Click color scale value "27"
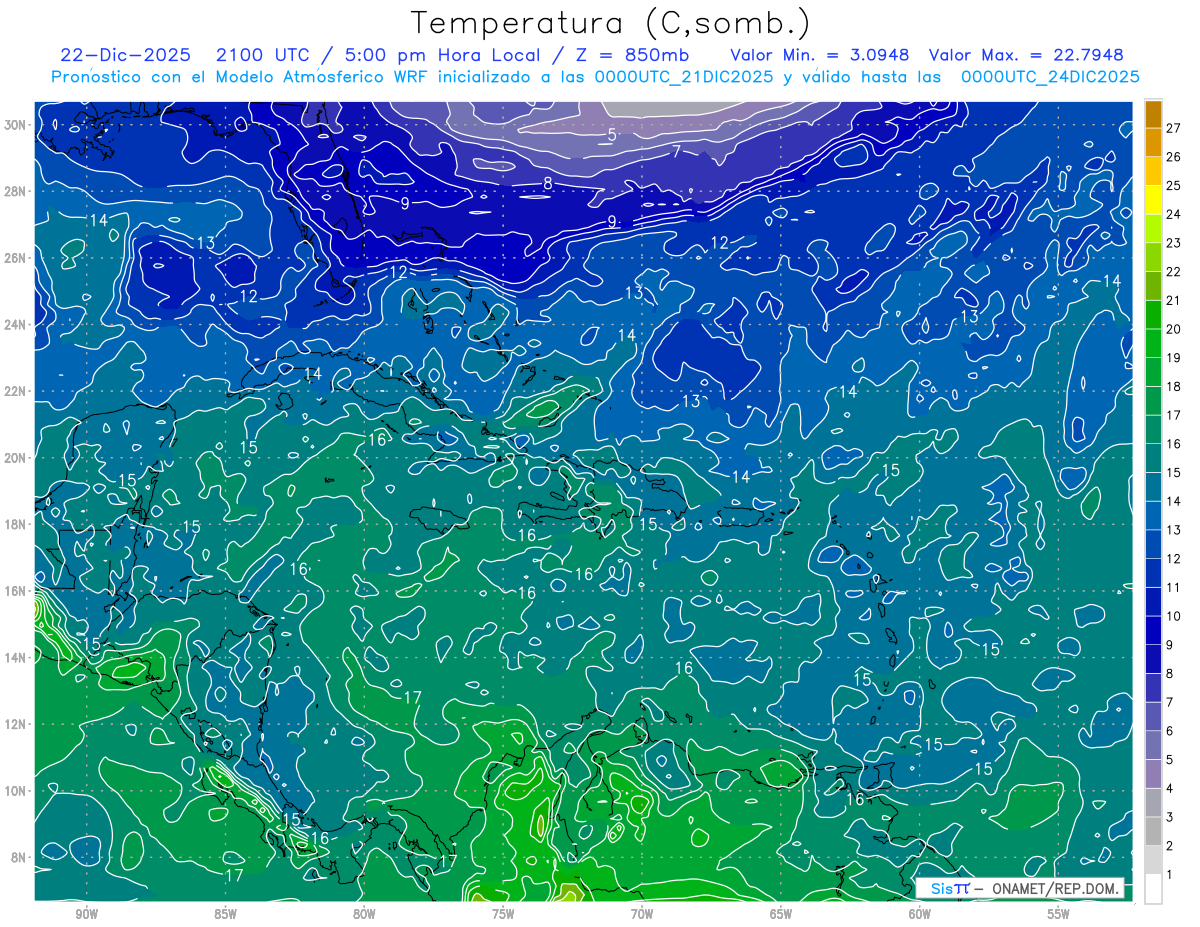 [1174, 128]
